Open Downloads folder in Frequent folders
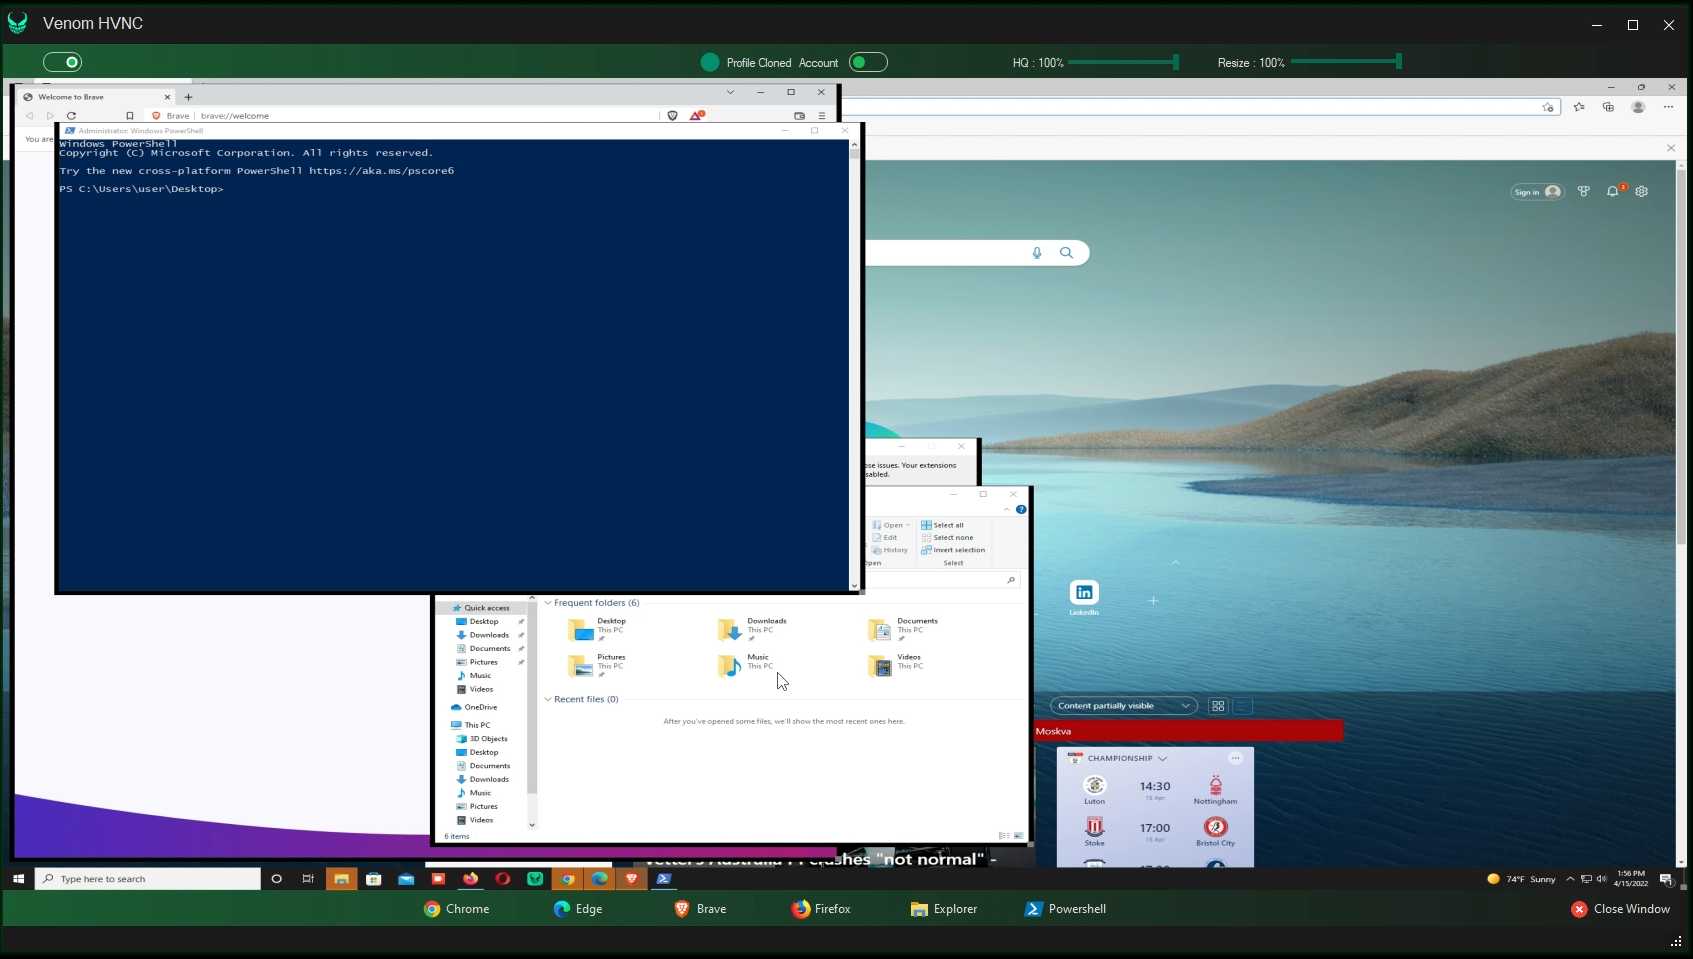The width and height of the screenshot is (1693, 959). click(752, 629)
